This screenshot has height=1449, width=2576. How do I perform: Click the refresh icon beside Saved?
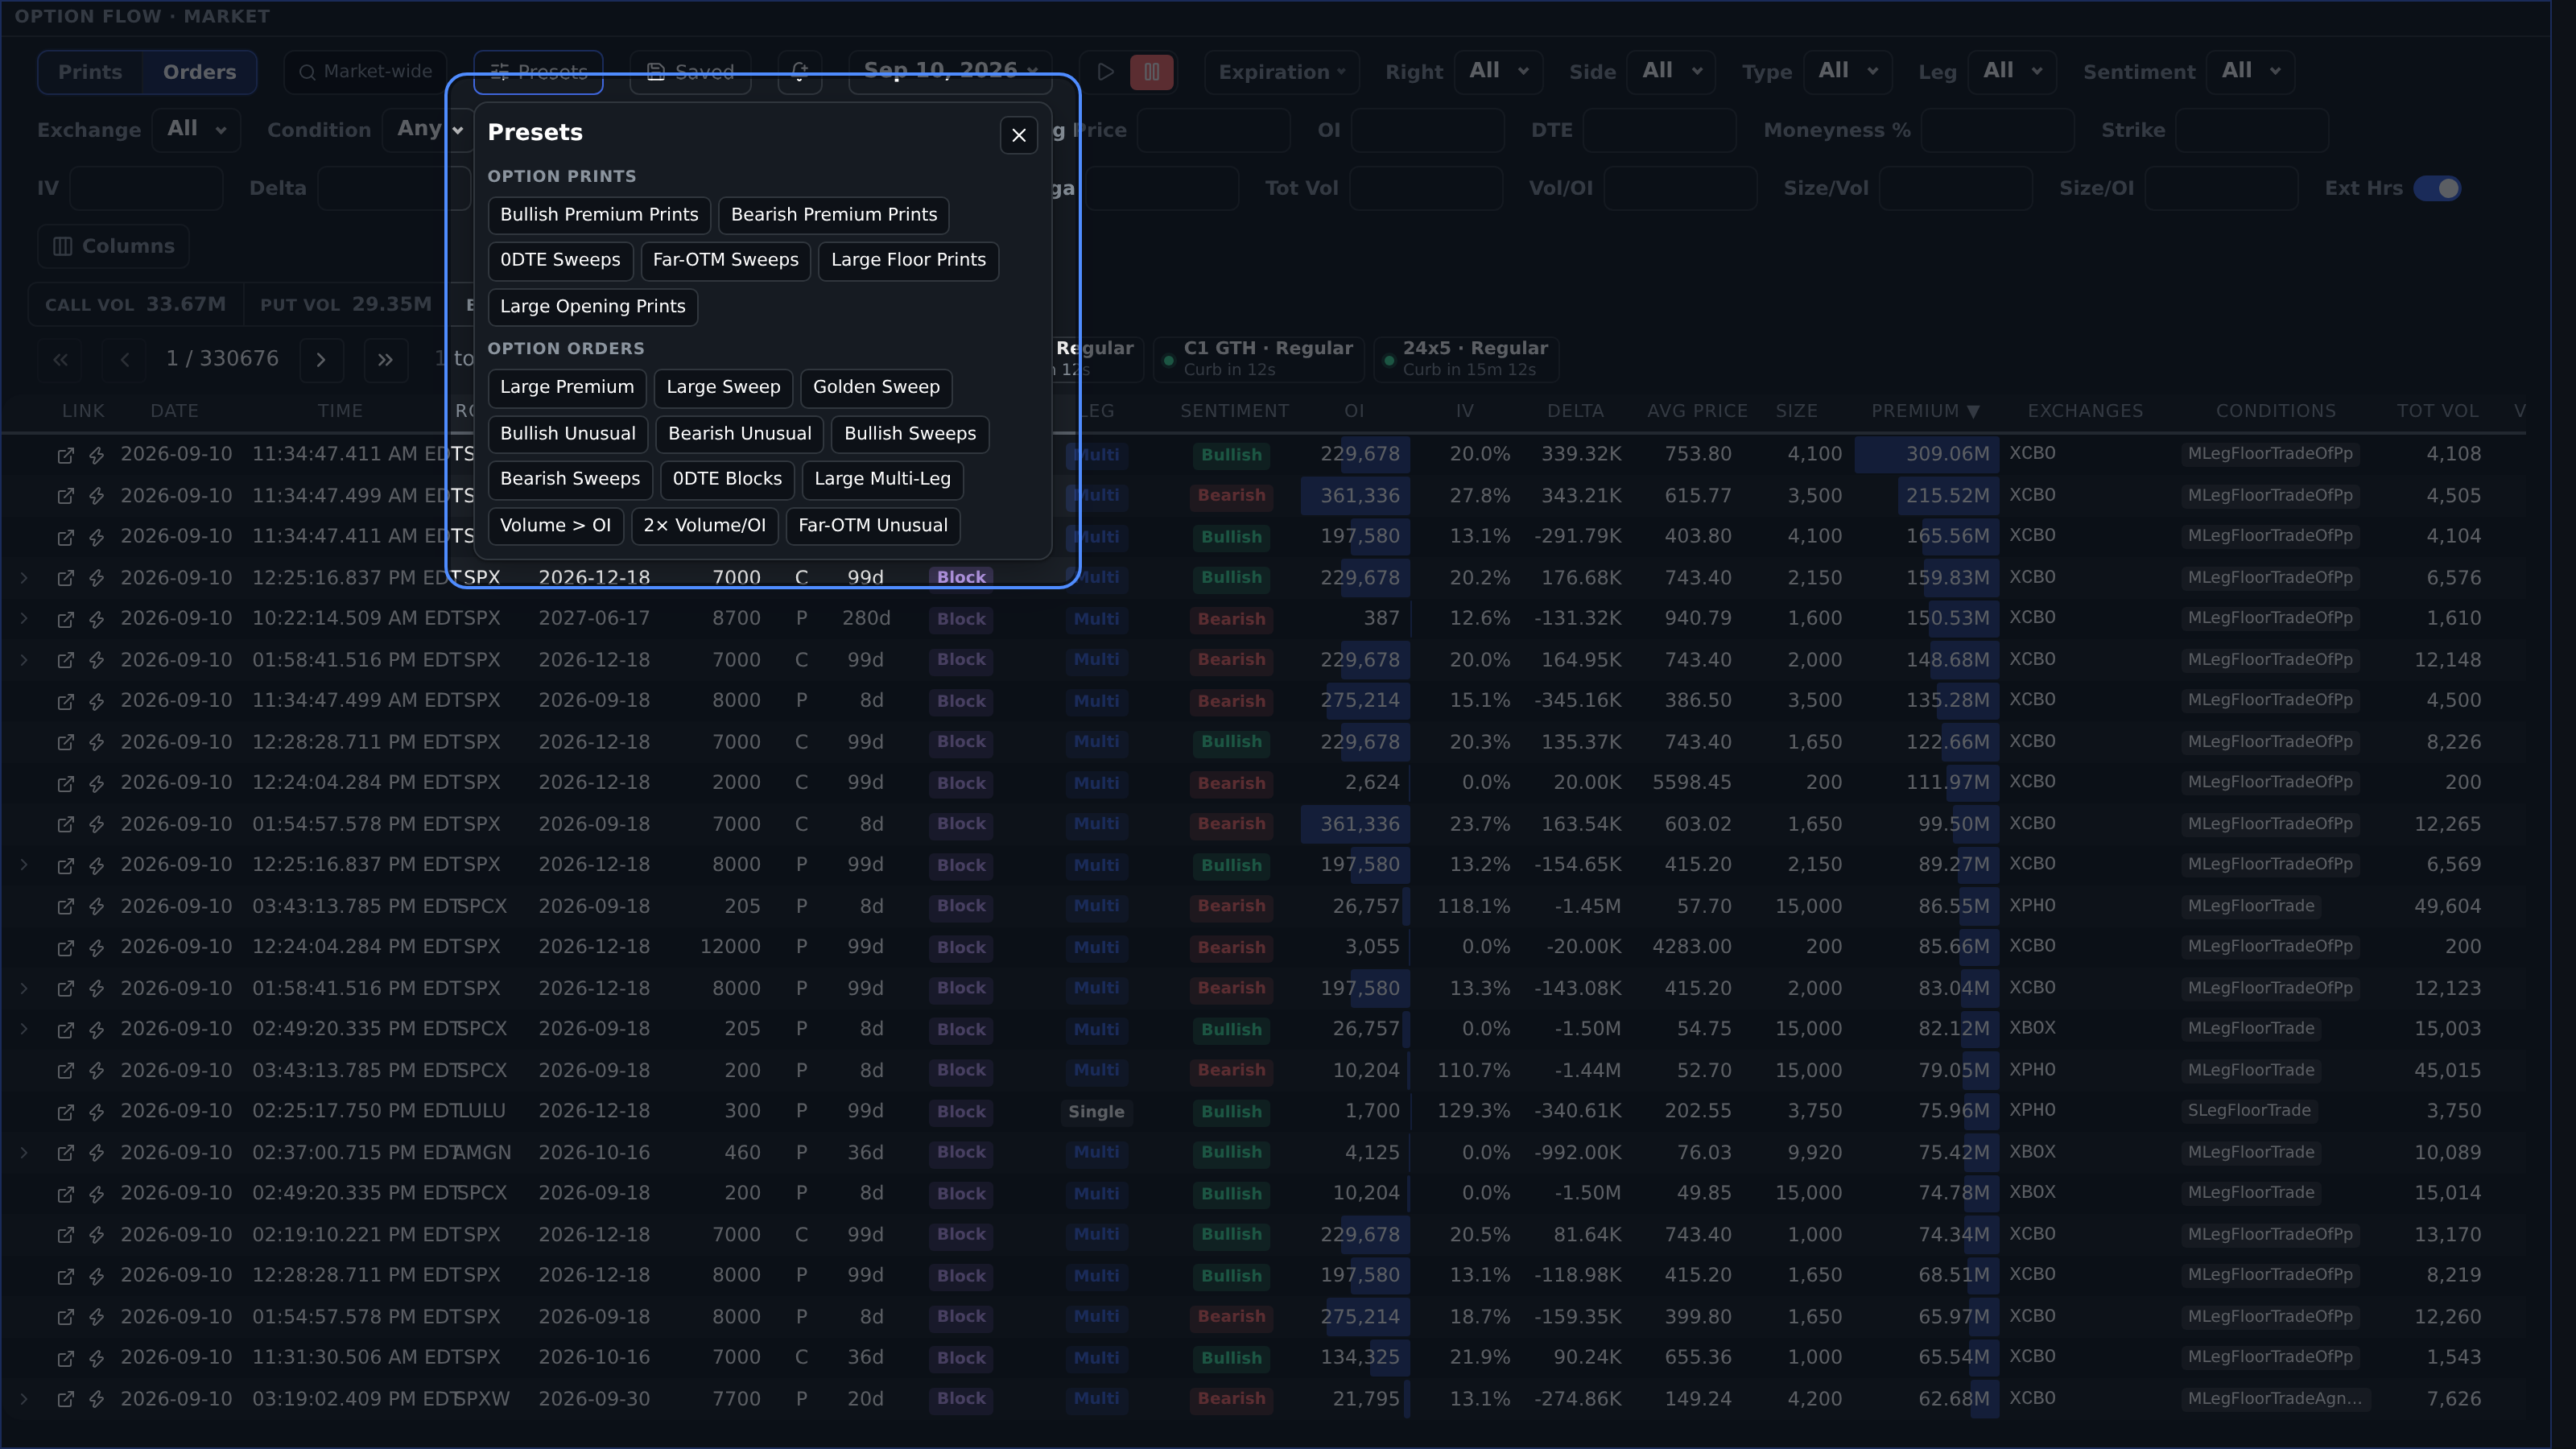(799, 72)
